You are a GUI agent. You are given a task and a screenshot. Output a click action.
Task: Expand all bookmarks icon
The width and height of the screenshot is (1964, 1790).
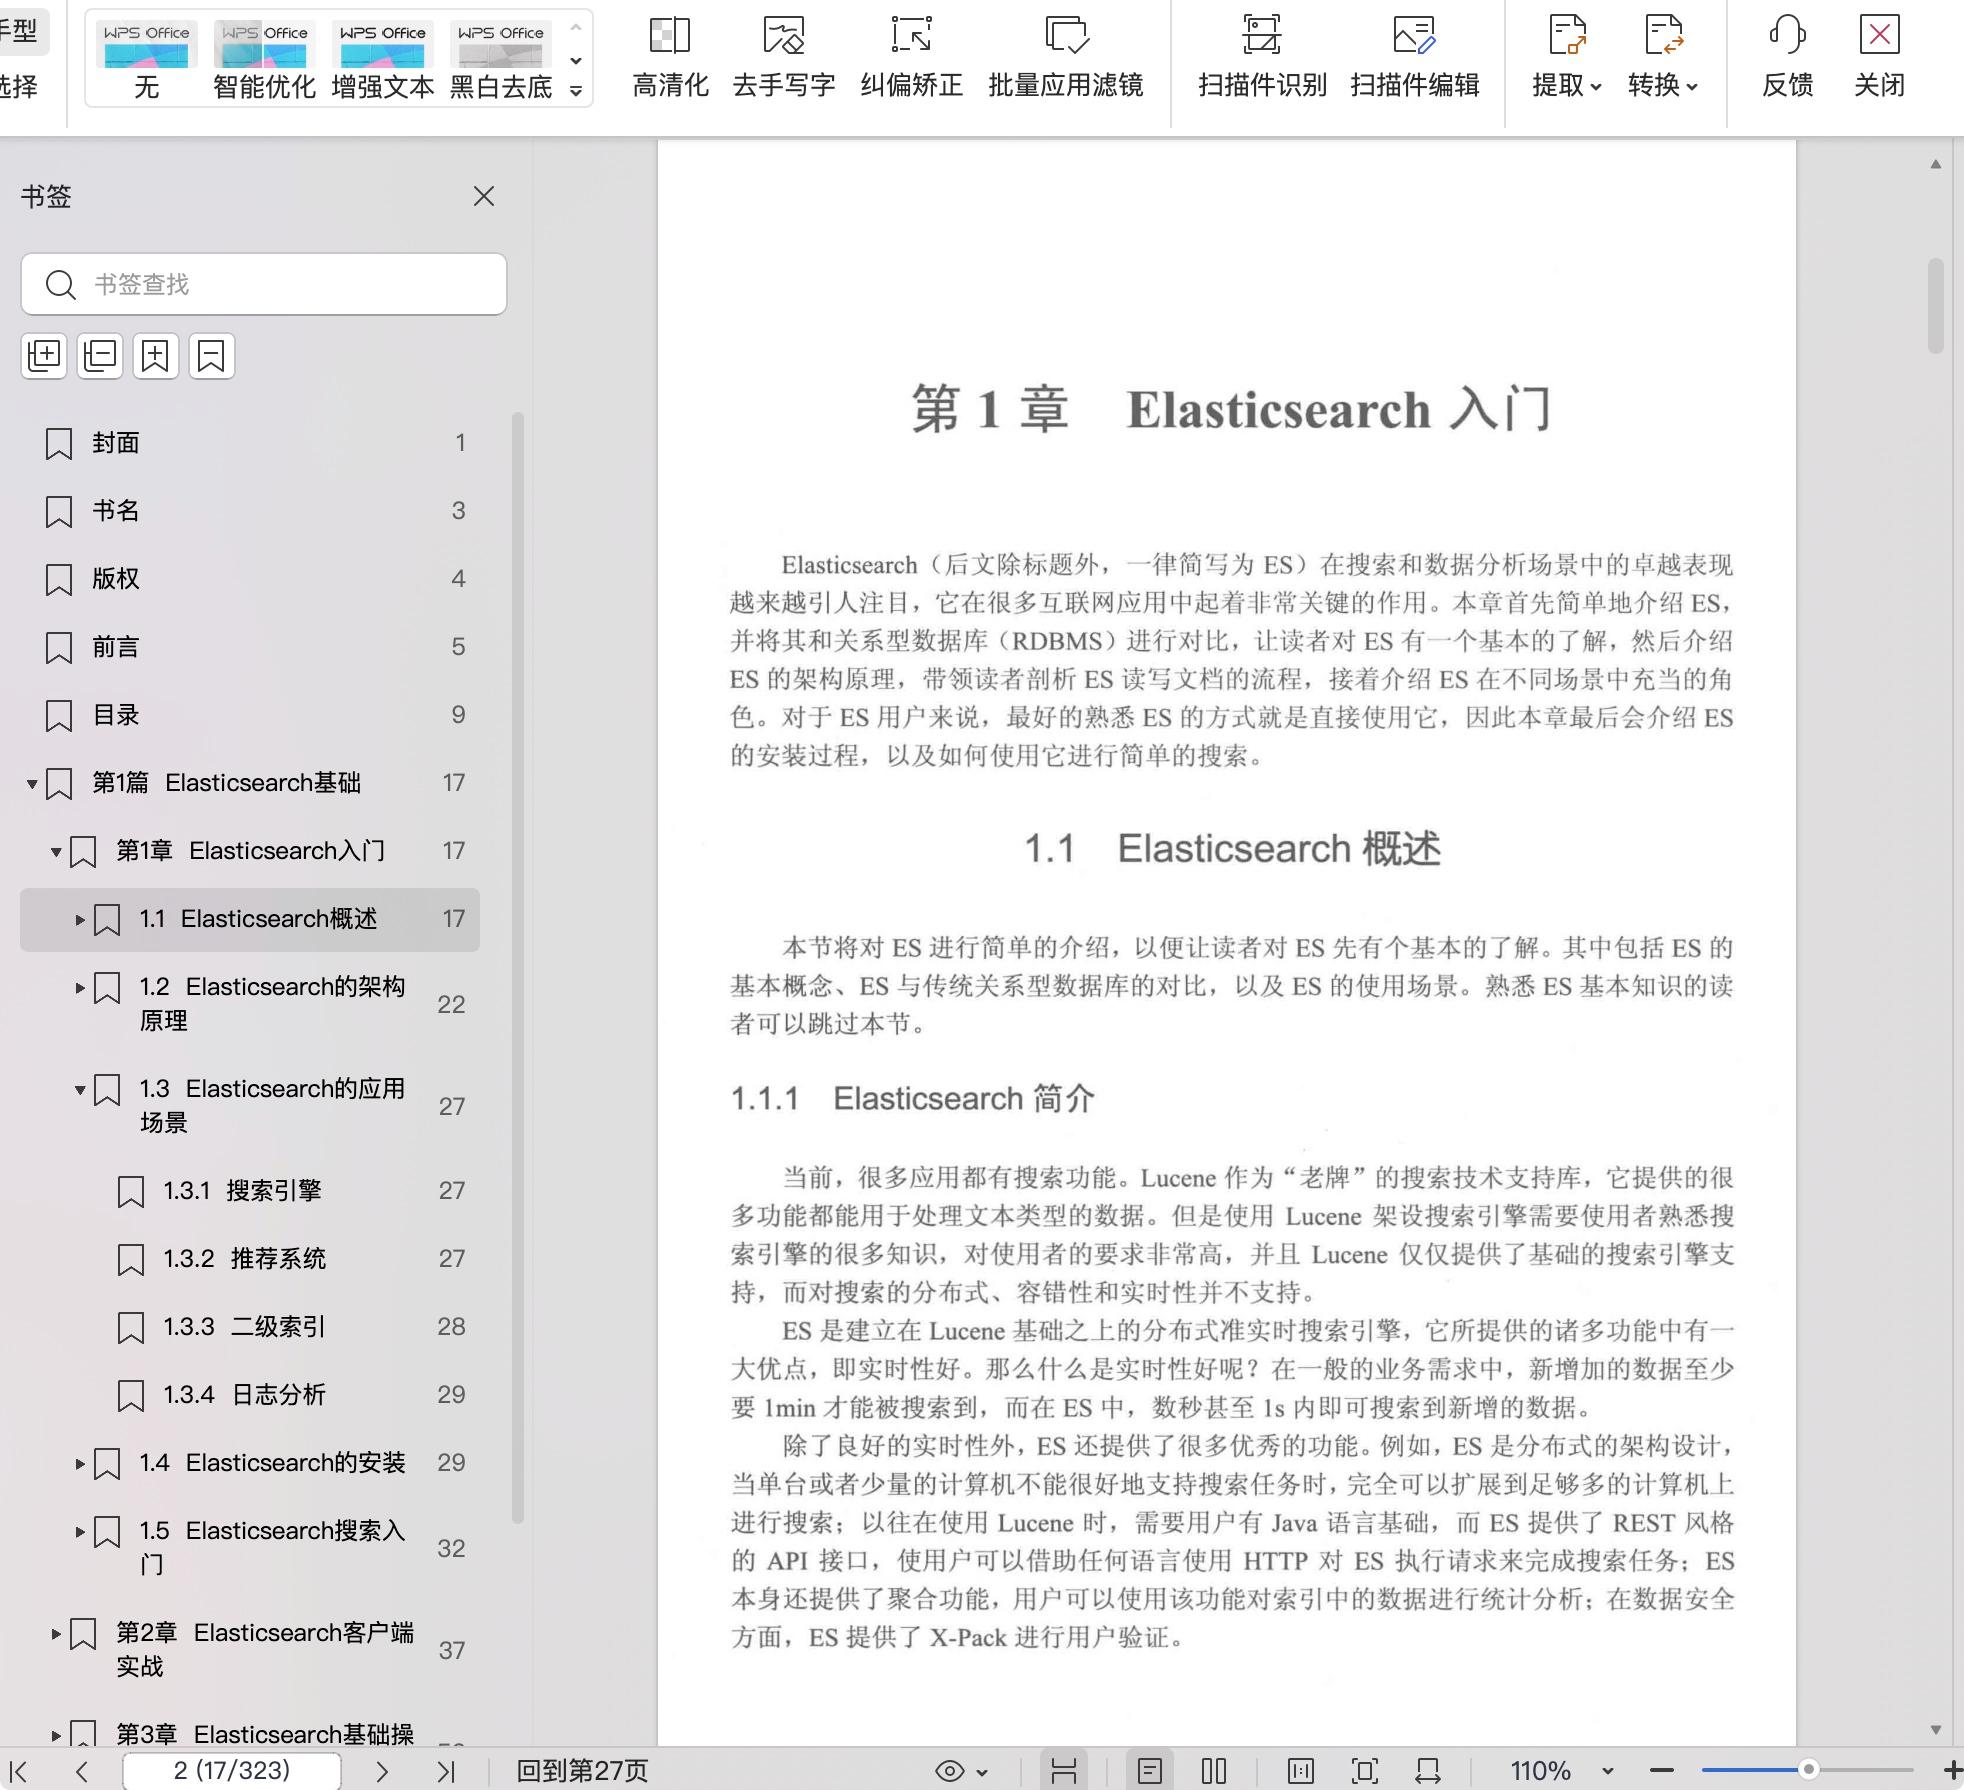click(x=44, y=356)
